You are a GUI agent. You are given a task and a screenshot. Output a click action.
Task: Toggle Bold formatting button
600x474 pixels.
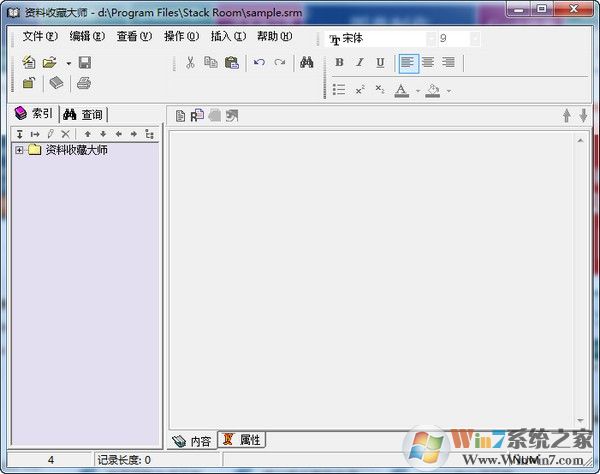[x=339, y=62]
